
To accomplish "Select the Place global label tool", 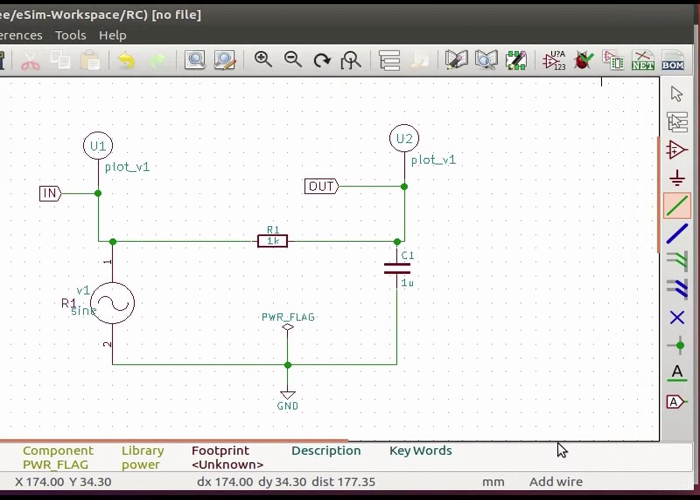I will (x=677, y=402).
